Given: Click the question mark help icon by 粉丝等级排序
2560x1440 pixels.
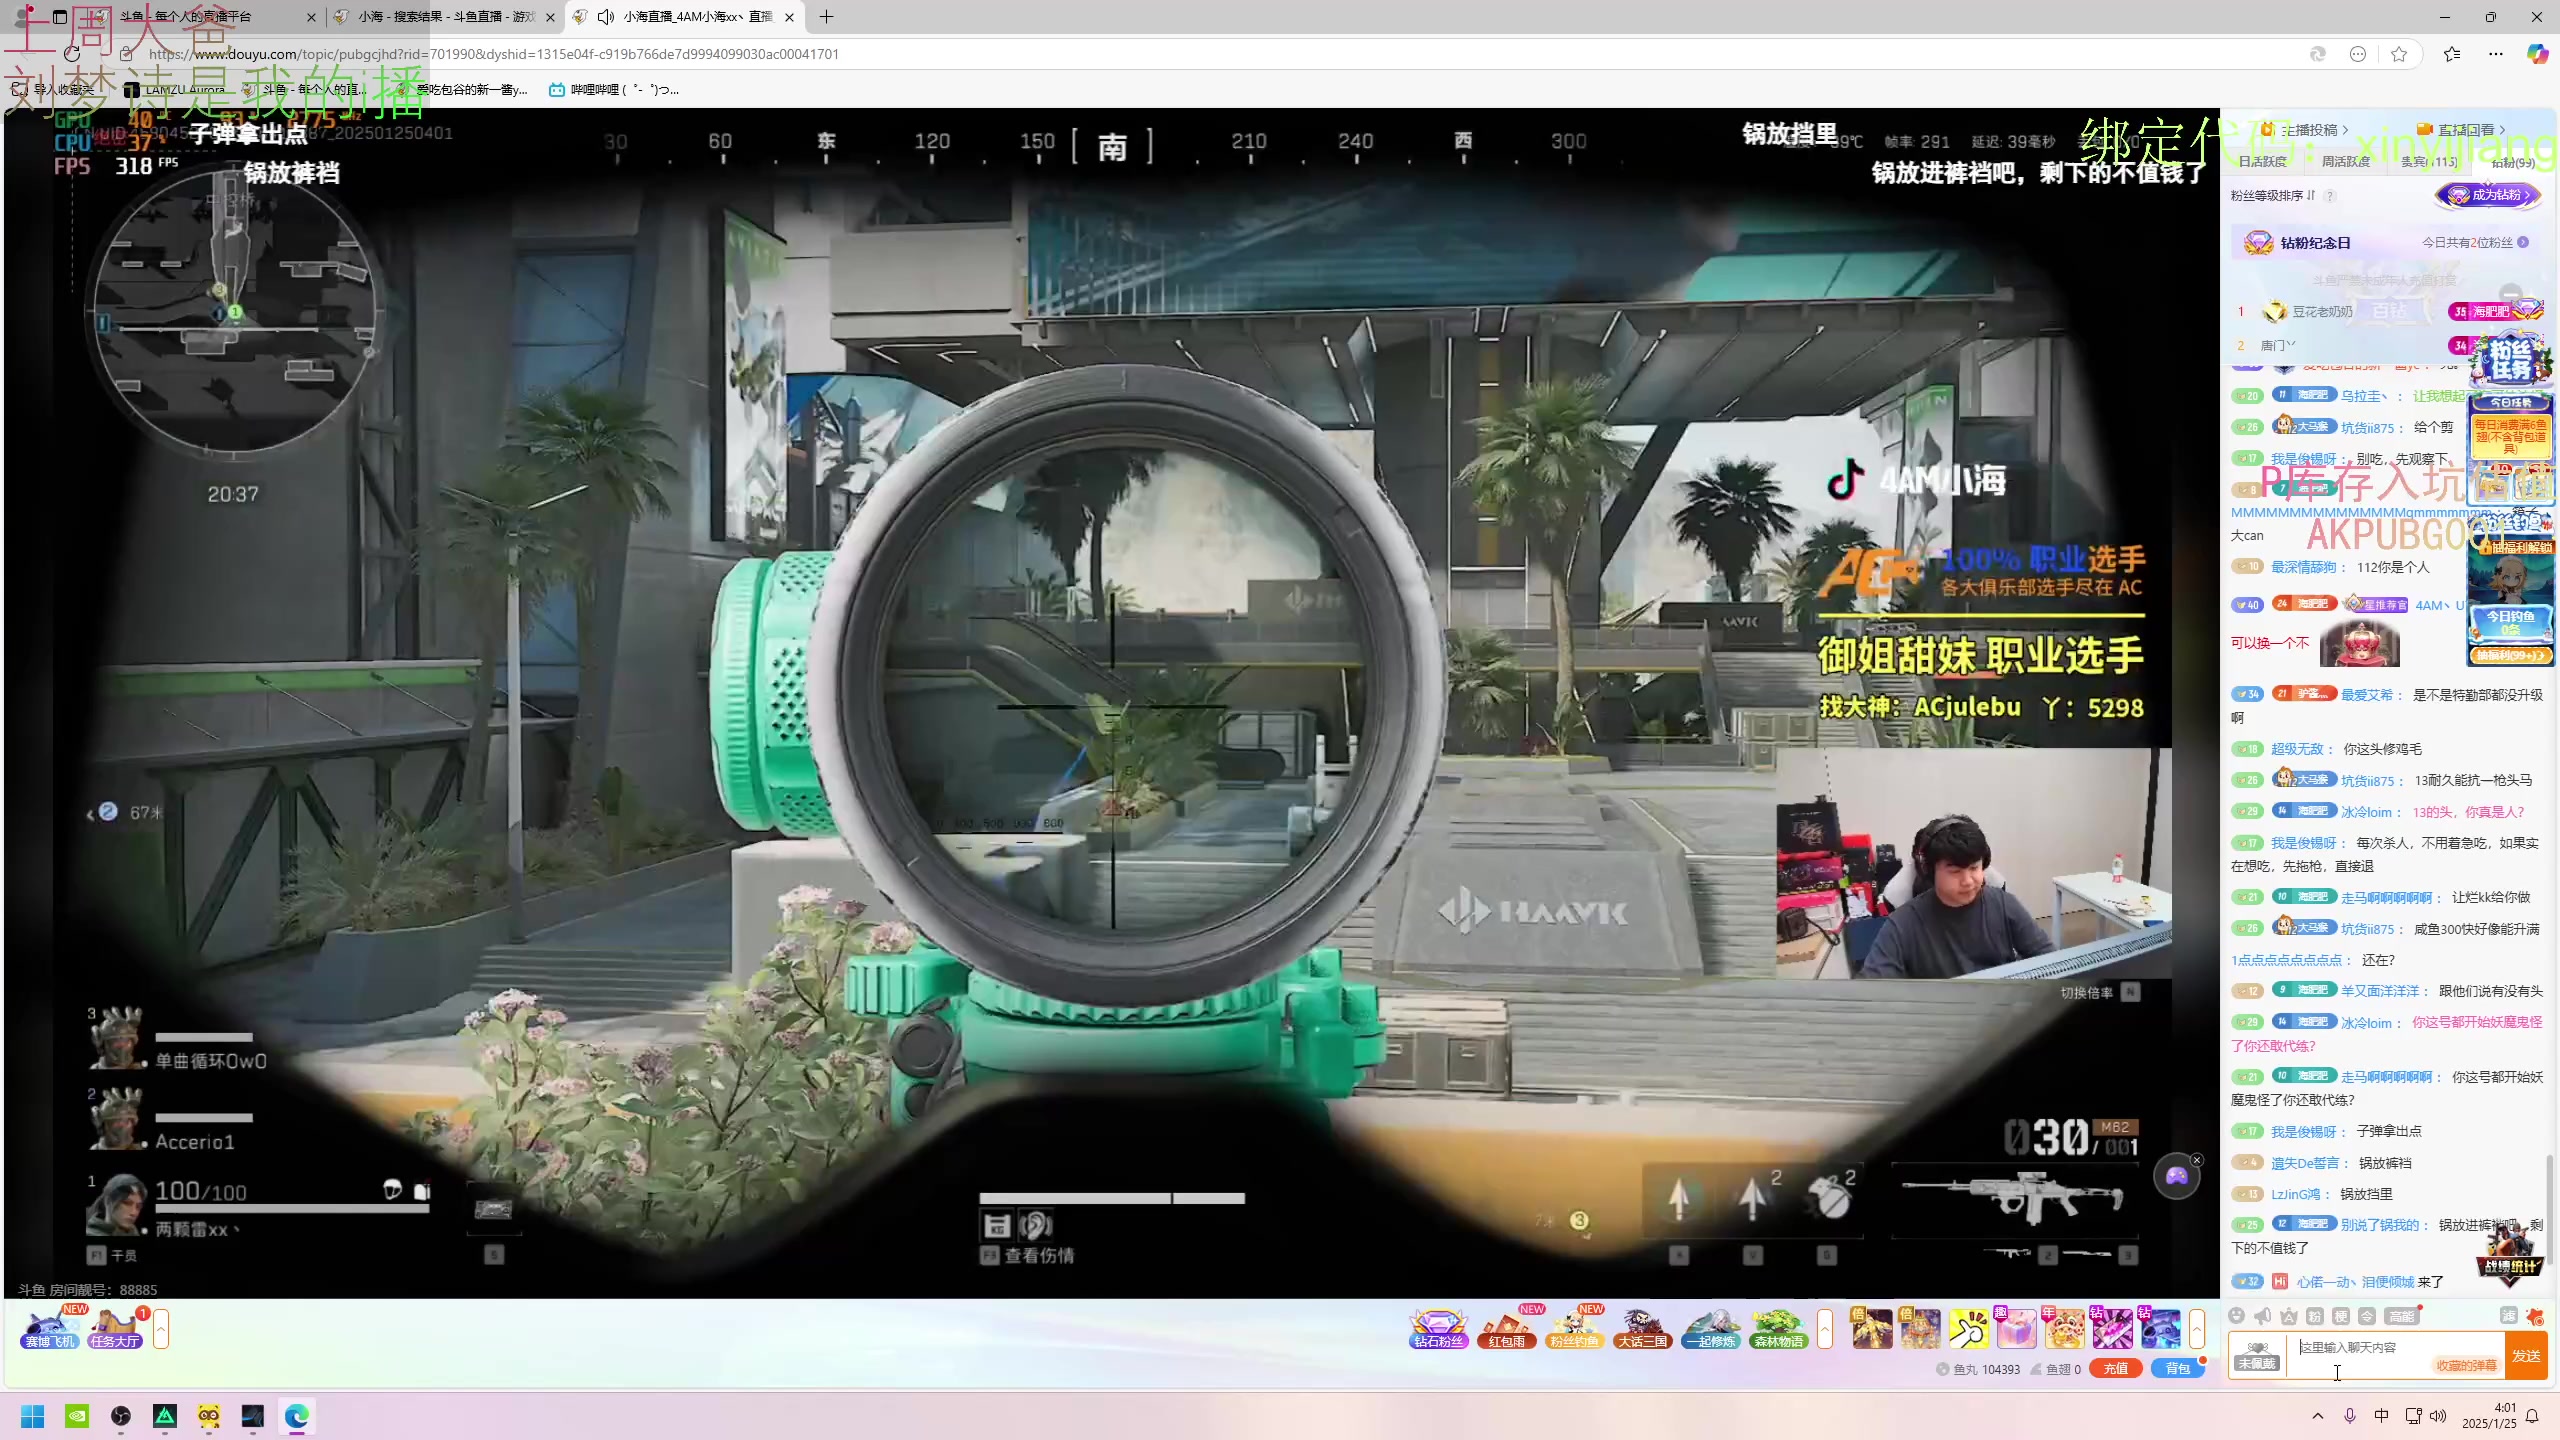Looking at the screenshot, I should pos(2329,196).
